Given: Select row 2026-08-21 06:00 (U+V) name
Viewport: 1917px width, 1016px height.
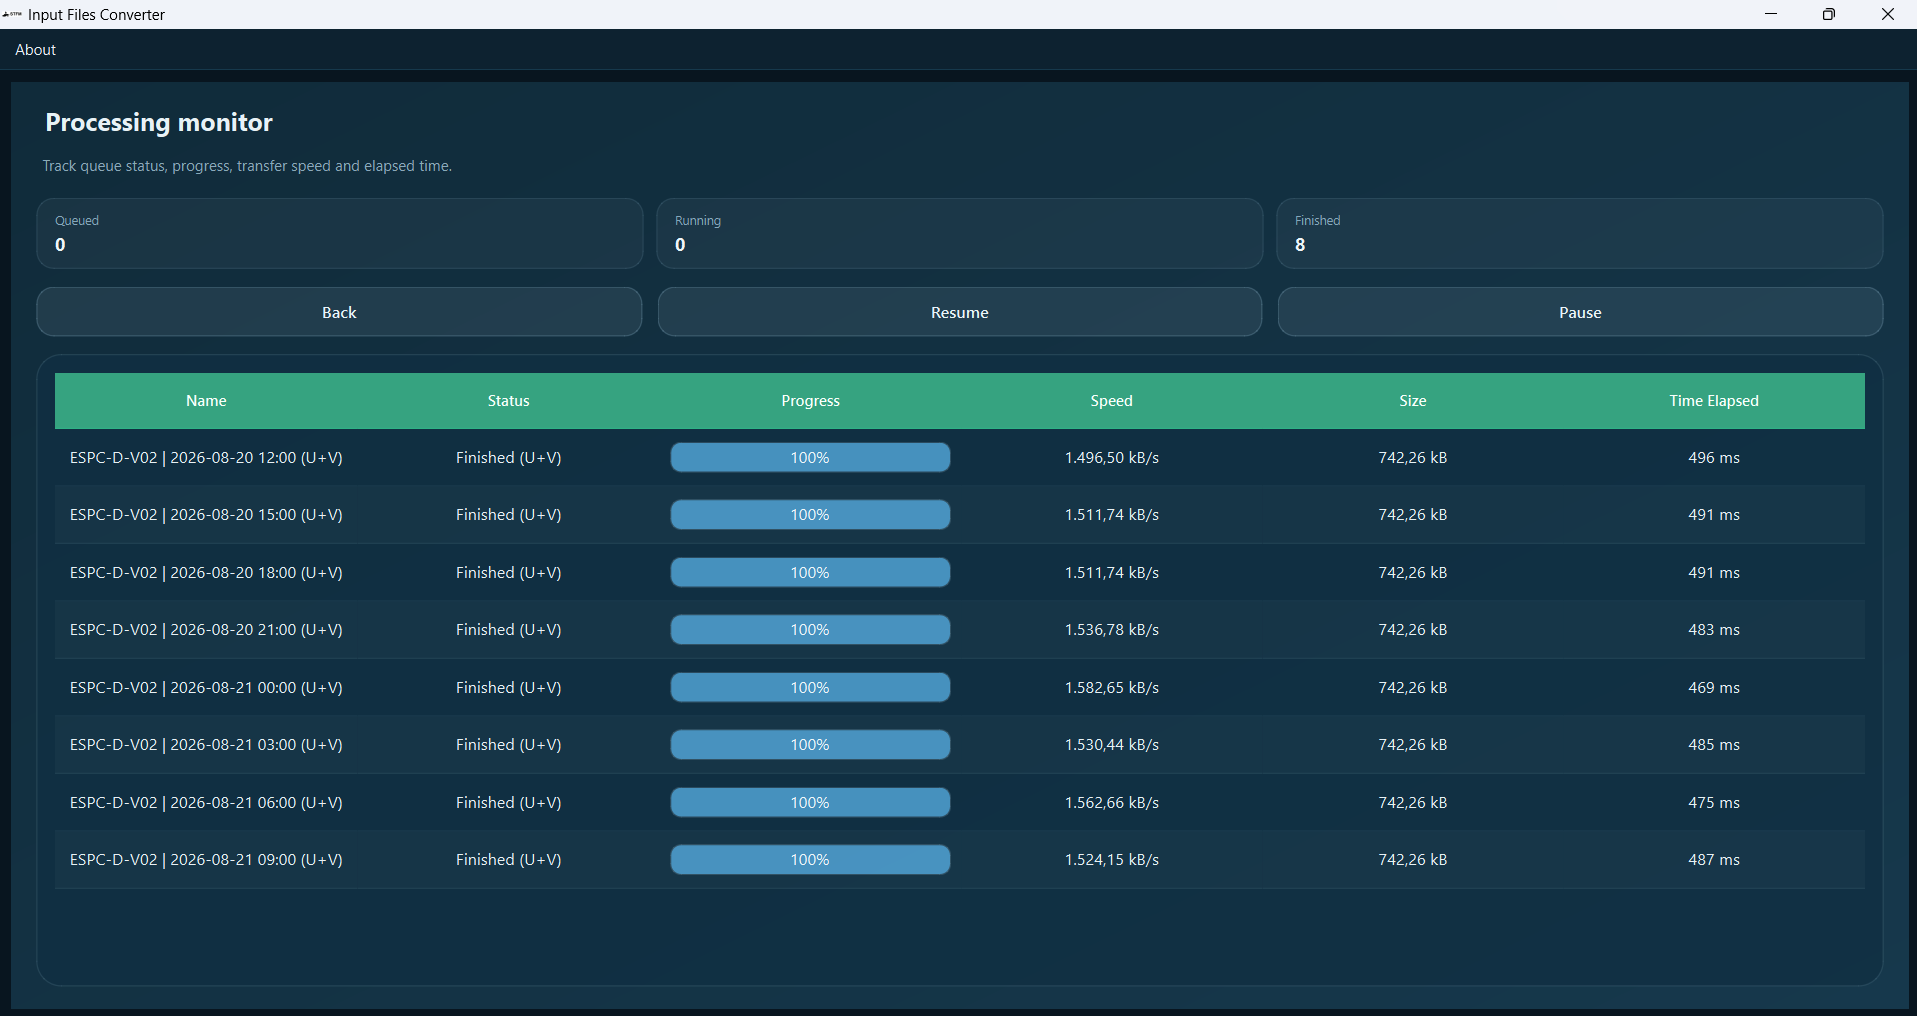Looking at the screenshot, I should coord(206,803).
